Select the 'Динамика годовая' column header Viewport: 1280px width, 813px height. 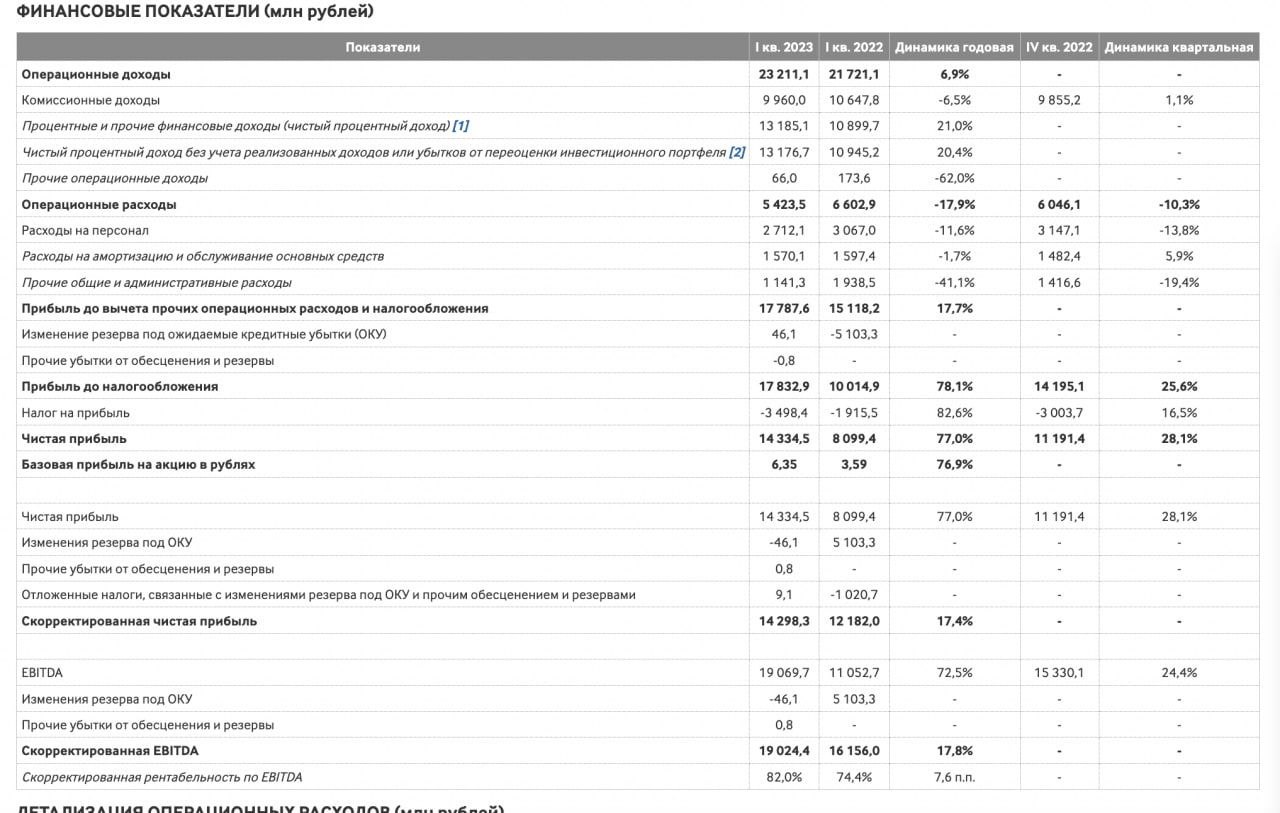[x=955, y=47]
